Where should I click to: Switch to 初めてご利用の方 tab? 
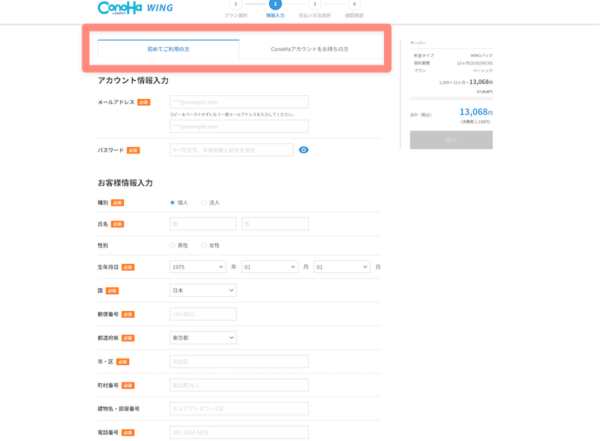[x=168, y=49]
